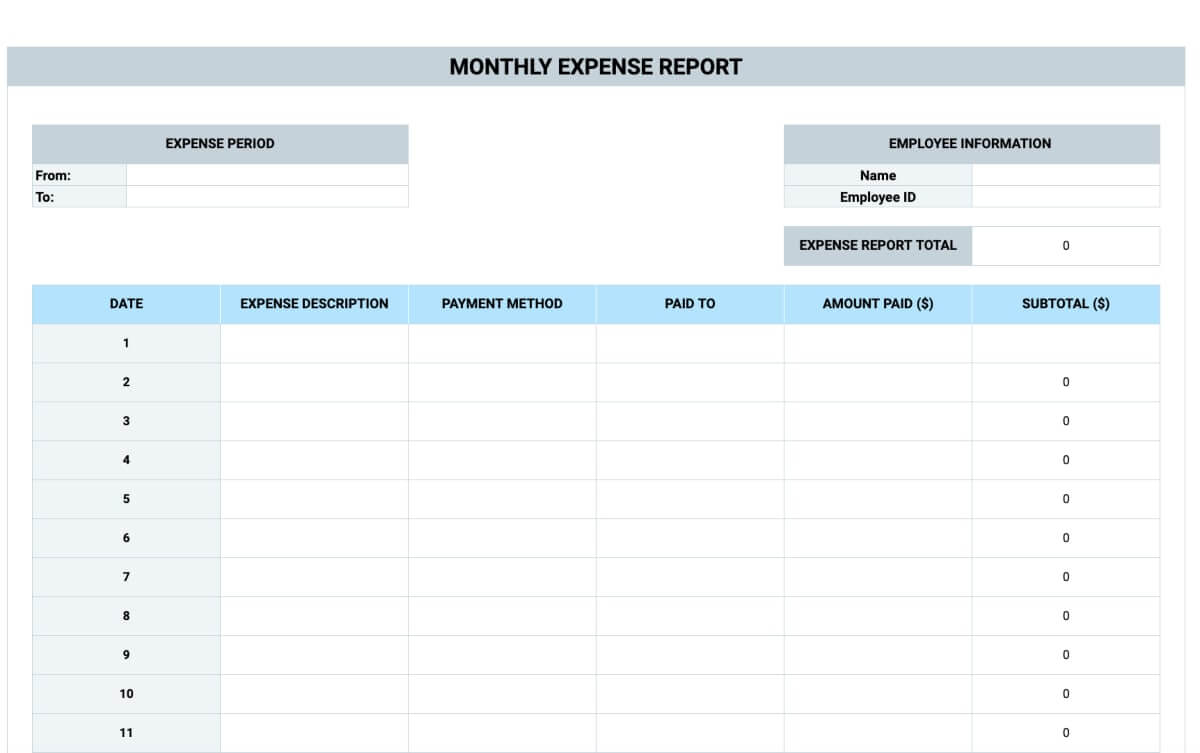Select the DATE column header
Viewport: 1200px width, 753px height.
click(126, 304)
